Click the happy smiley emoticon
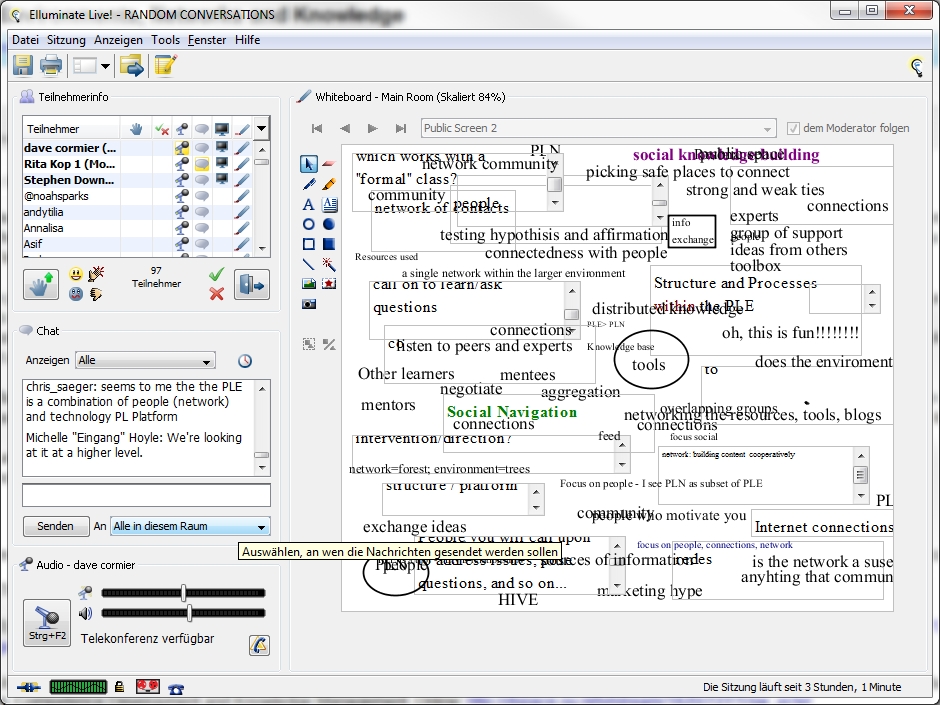This screenshot has height=705, width=940. click(76, 275)
